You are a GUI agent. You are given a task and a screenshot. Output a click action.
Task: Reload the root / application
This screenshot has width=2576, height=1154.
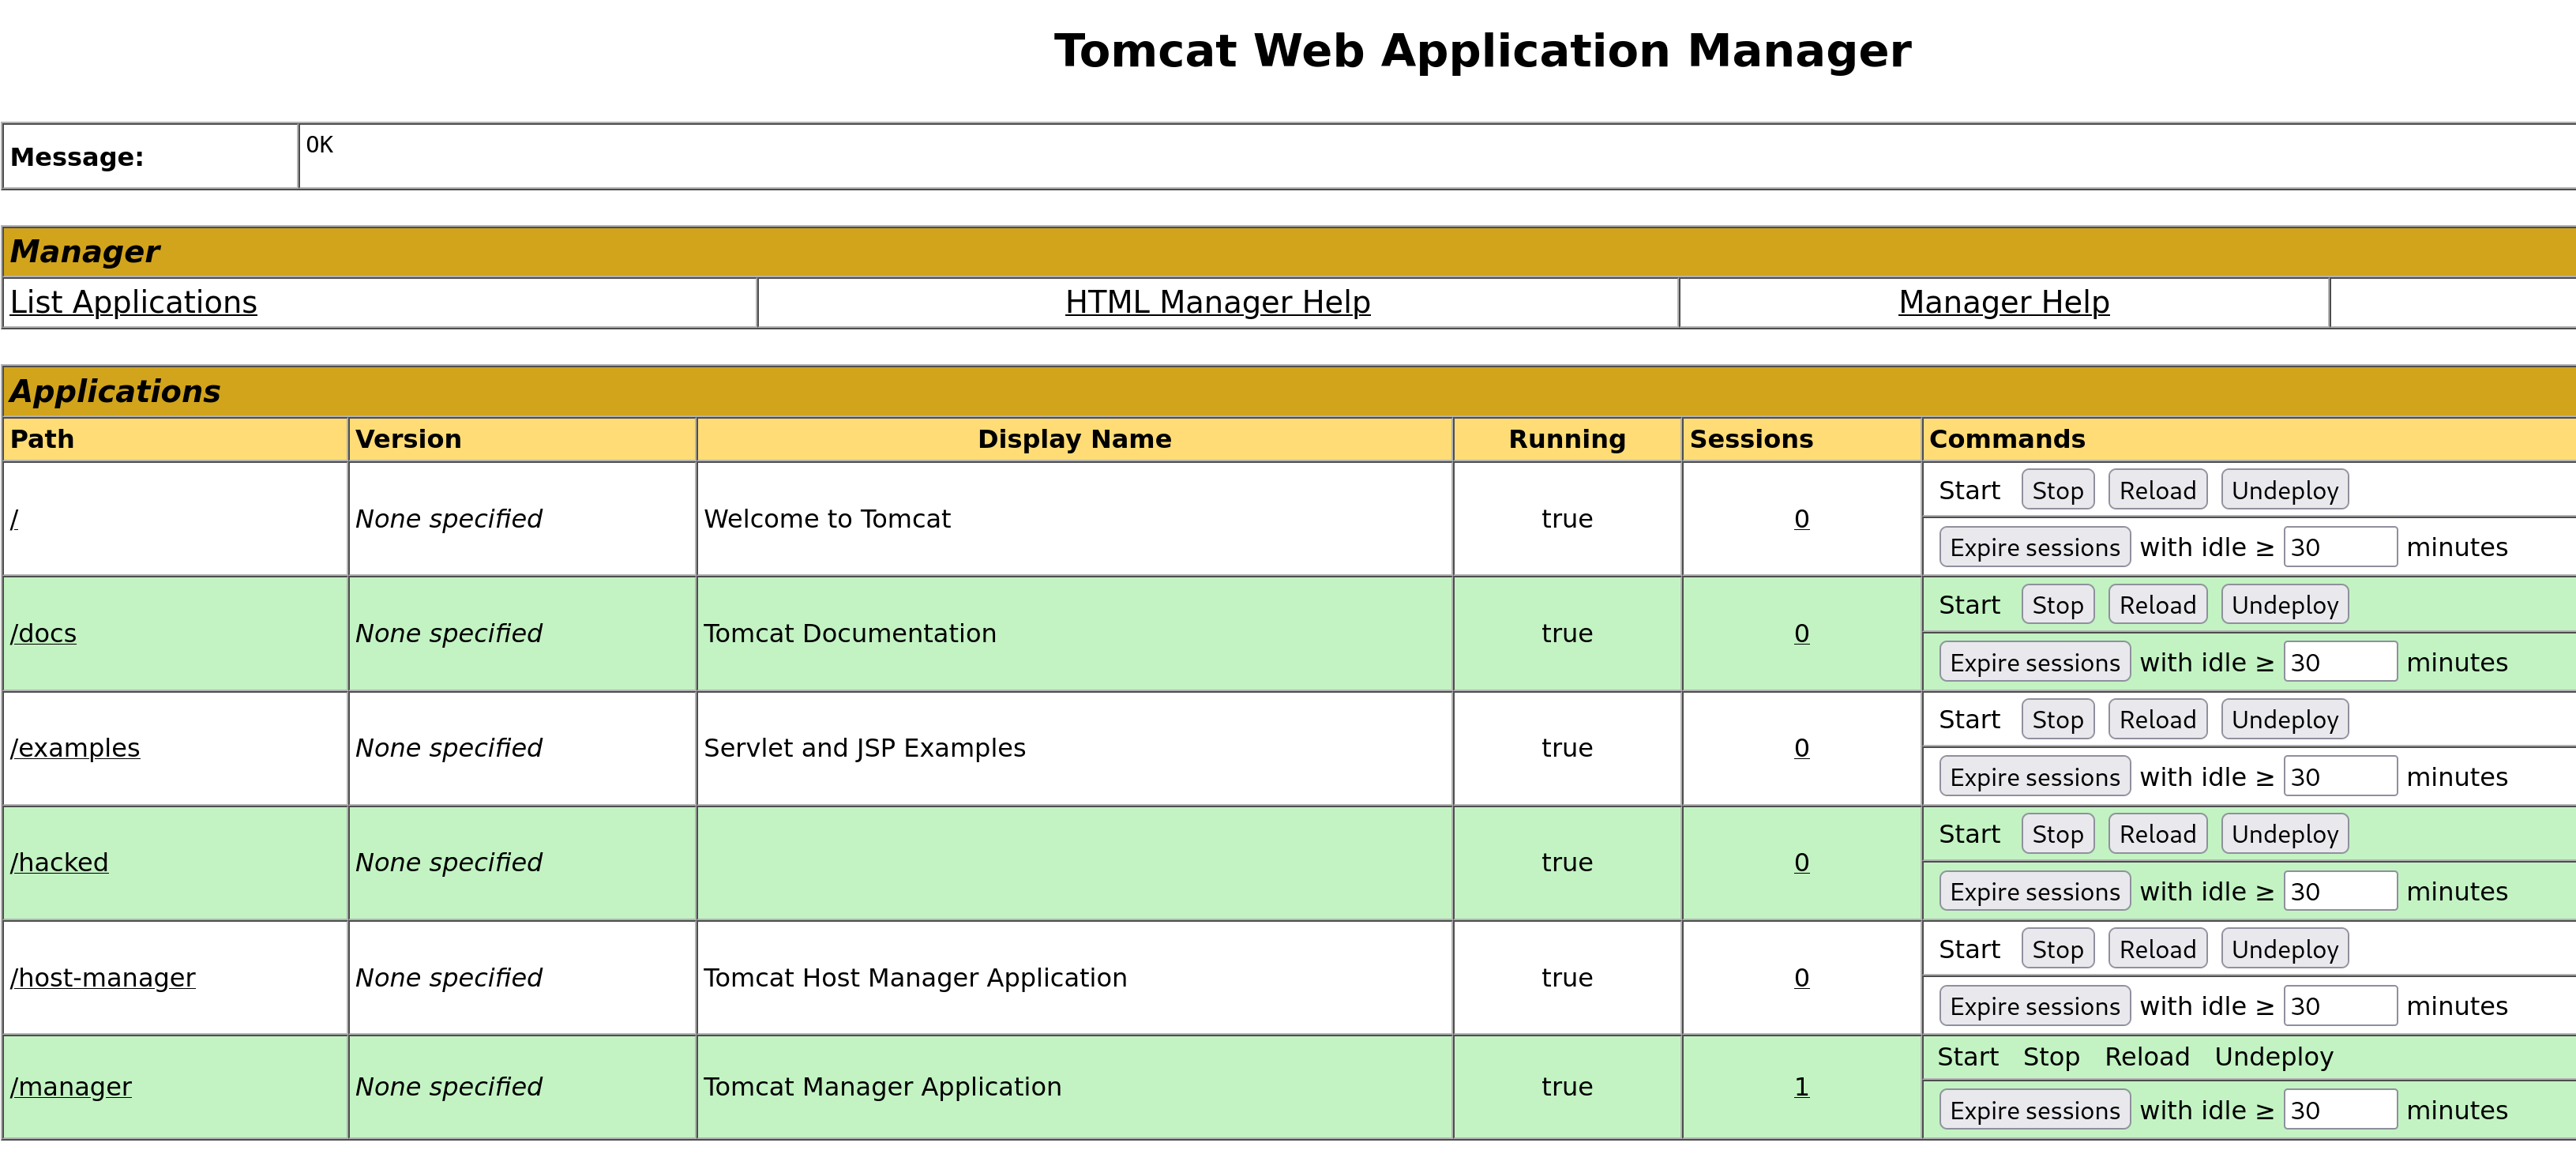(x=2157, y=490)
